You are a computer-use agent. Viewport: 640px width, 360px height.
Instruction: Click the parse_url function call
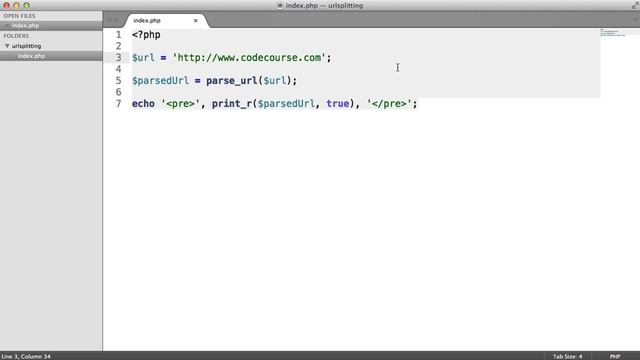pos(231,81)
